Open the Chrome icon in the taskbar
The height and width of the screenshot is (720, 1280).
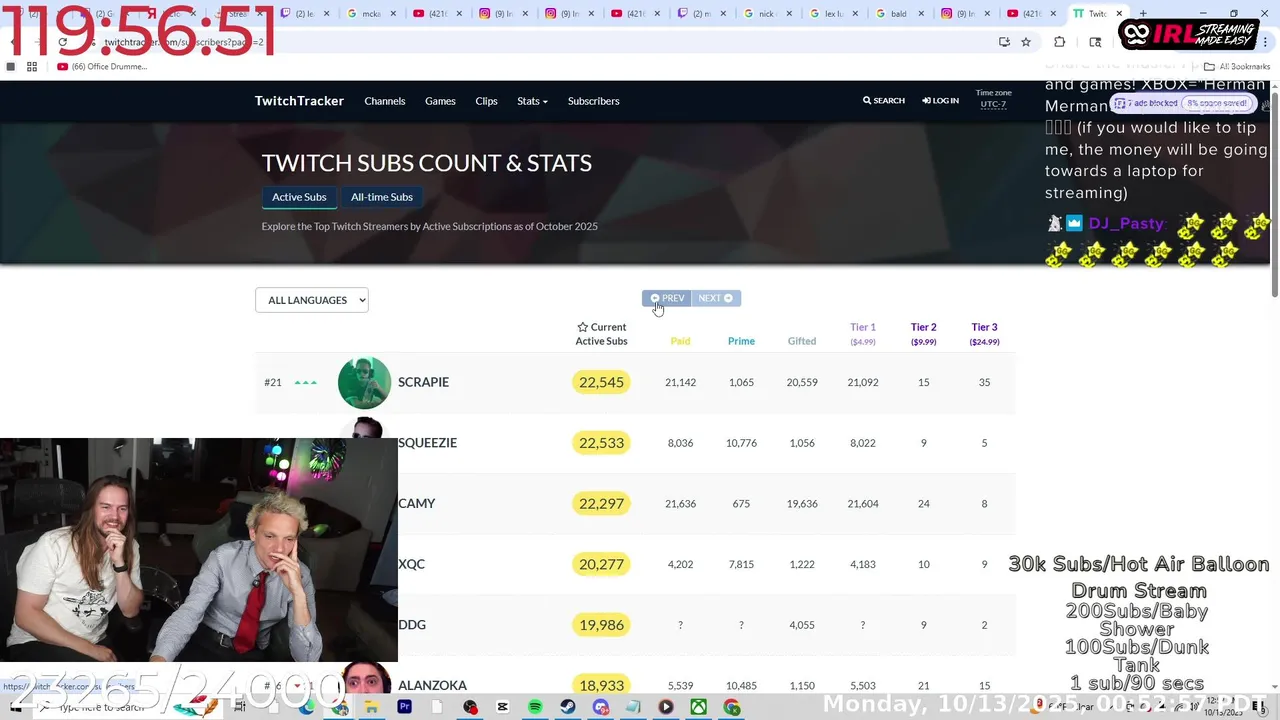click(732, 707)
